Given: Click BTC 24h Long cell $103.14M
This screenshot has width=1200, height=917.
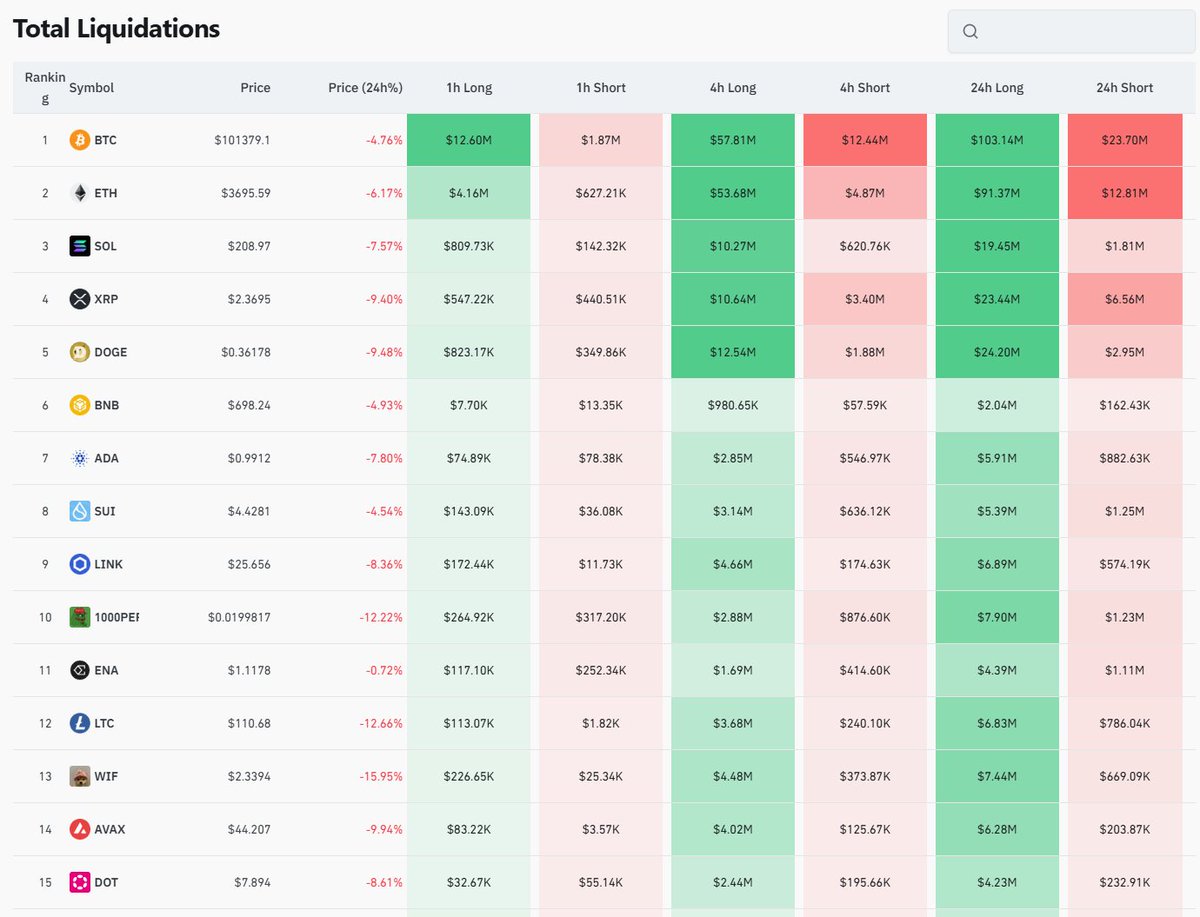Looking at the screenshot, I should [x=997, y=140].
